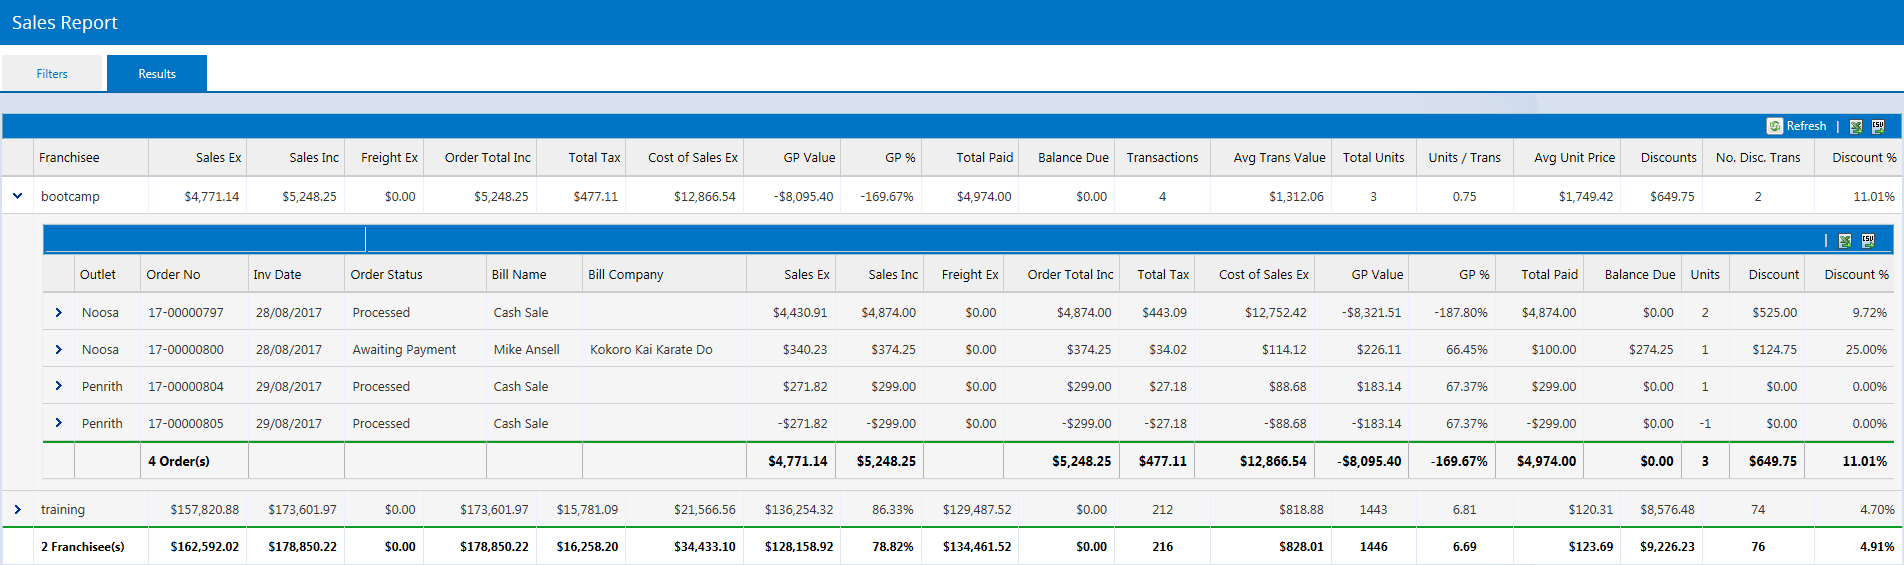Expand order 17-00000800 details

58,349
